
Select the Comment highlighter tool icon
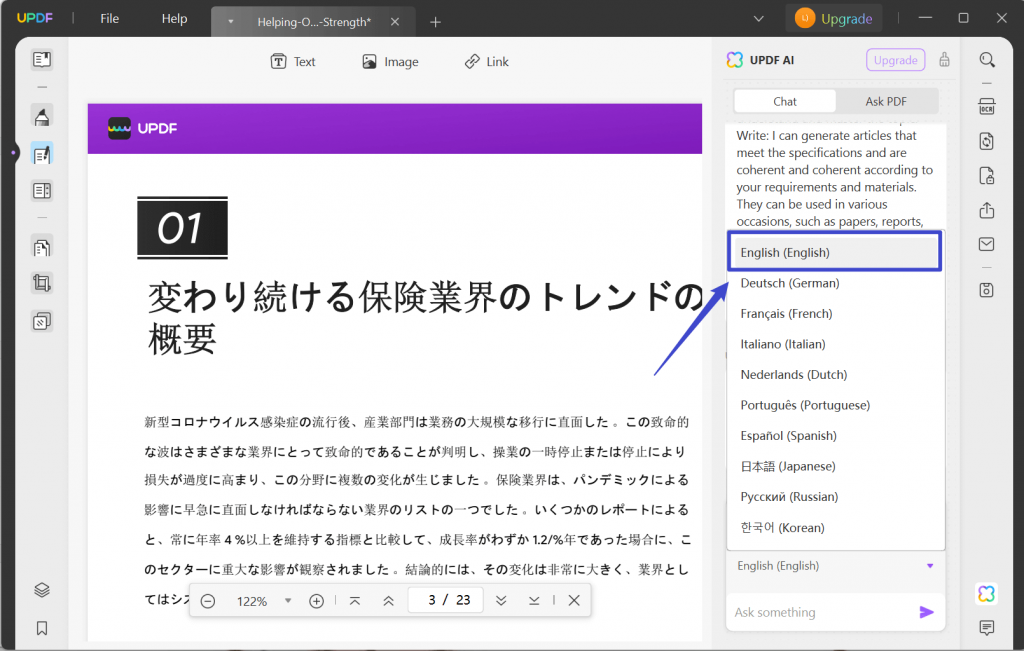(42, 117)
